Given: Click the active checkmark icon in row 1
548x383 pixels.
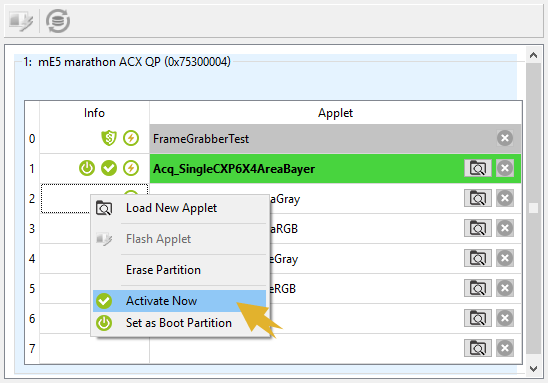Looking at the screenshot, I should pyautogui.click(x=109, y=168).
